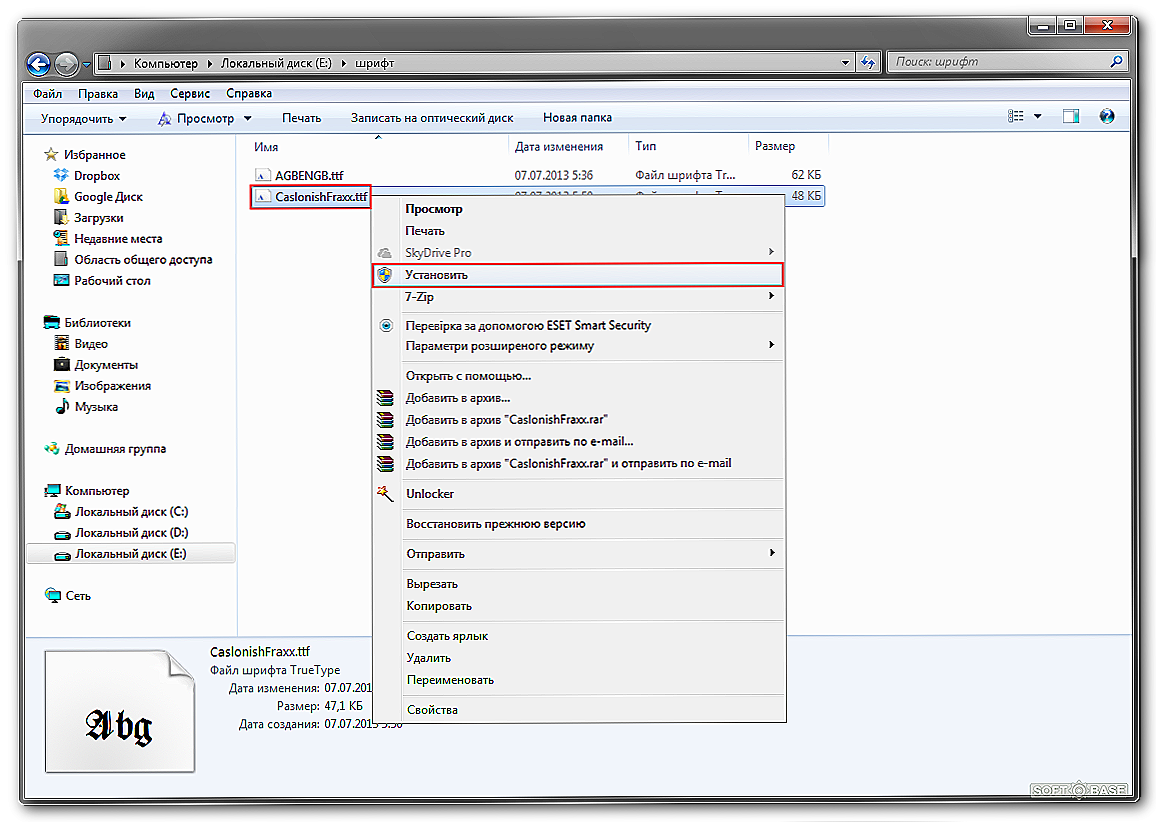
Task: Open the Правка menu
Action: pos(97,94)
